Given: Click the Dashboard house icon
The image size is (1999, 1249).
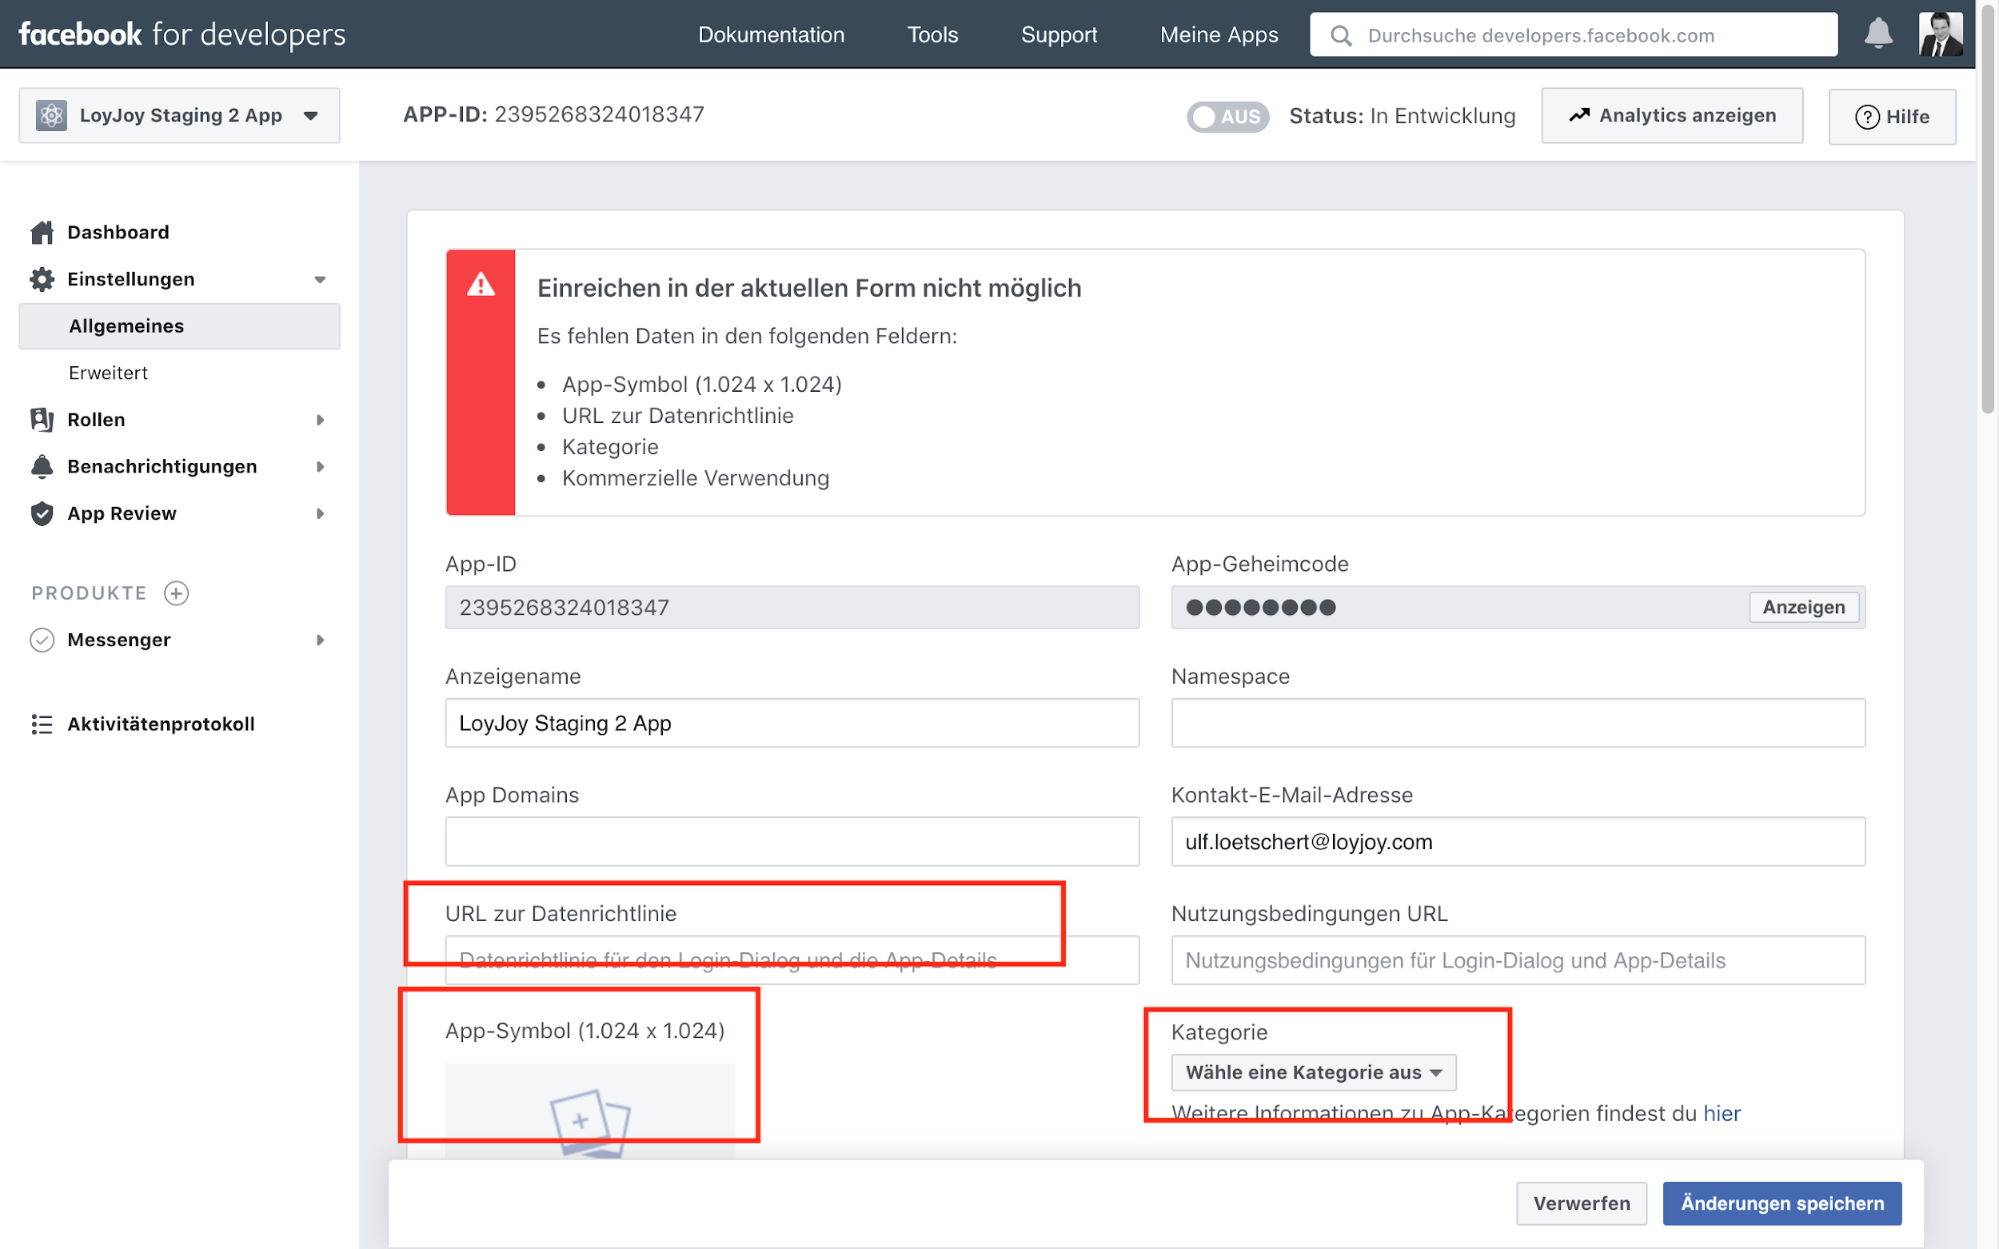Looking at the screenshot, I should pyautogui.click(x=42, y=232).
